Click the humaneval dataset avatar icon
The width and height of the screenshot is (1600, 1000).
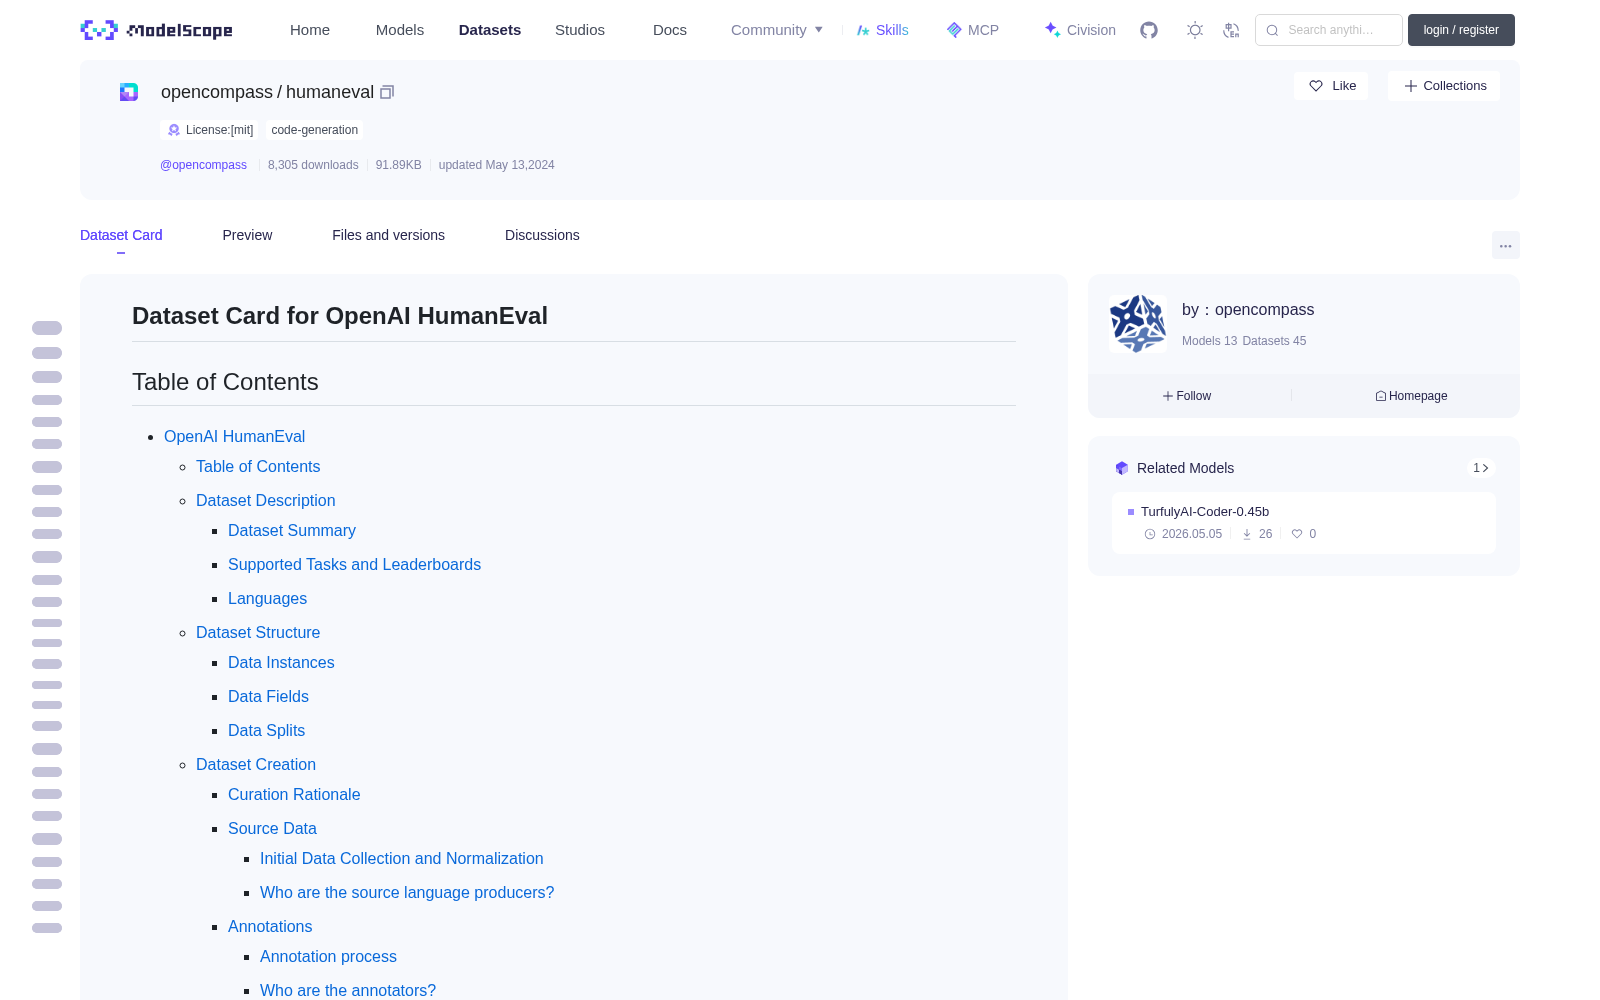click(x=129, y=92)
